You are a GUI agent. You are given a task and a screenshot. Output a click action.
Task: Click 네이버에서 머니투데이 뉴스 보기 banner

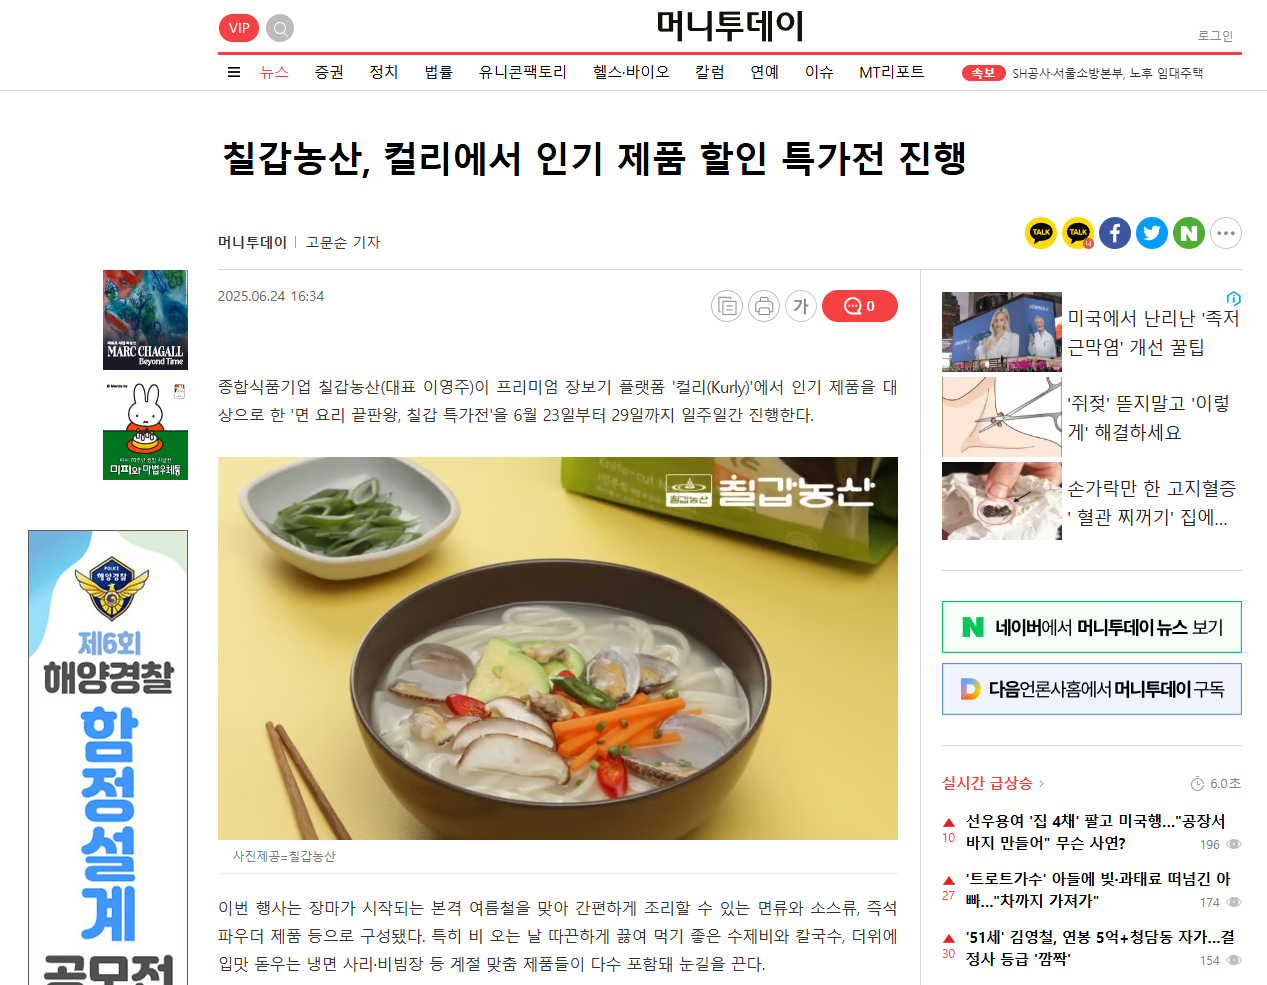[x=1092, y=627]
